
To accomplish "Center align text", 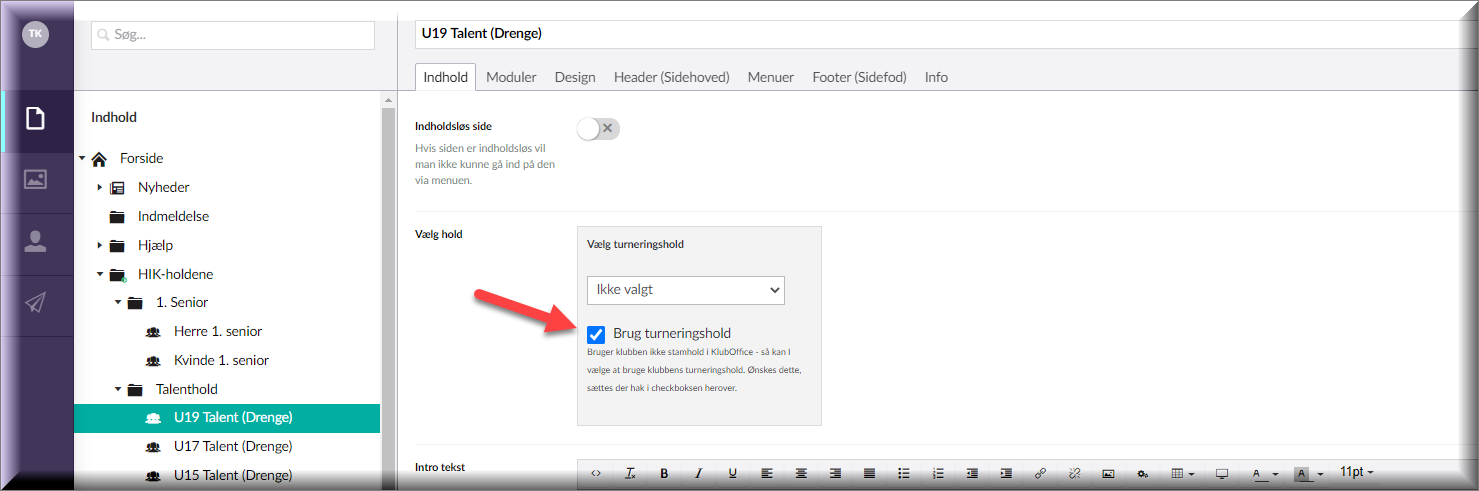I will (801, 473).
